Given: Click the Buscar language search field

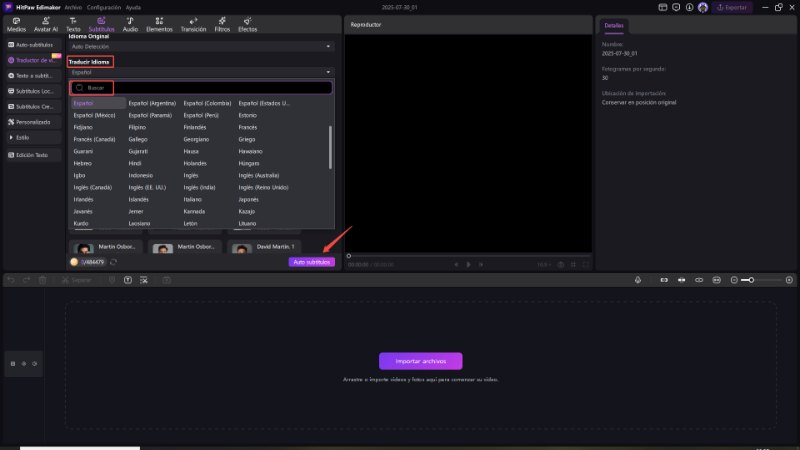Looking at the screenshot, I should pos(200,88).
